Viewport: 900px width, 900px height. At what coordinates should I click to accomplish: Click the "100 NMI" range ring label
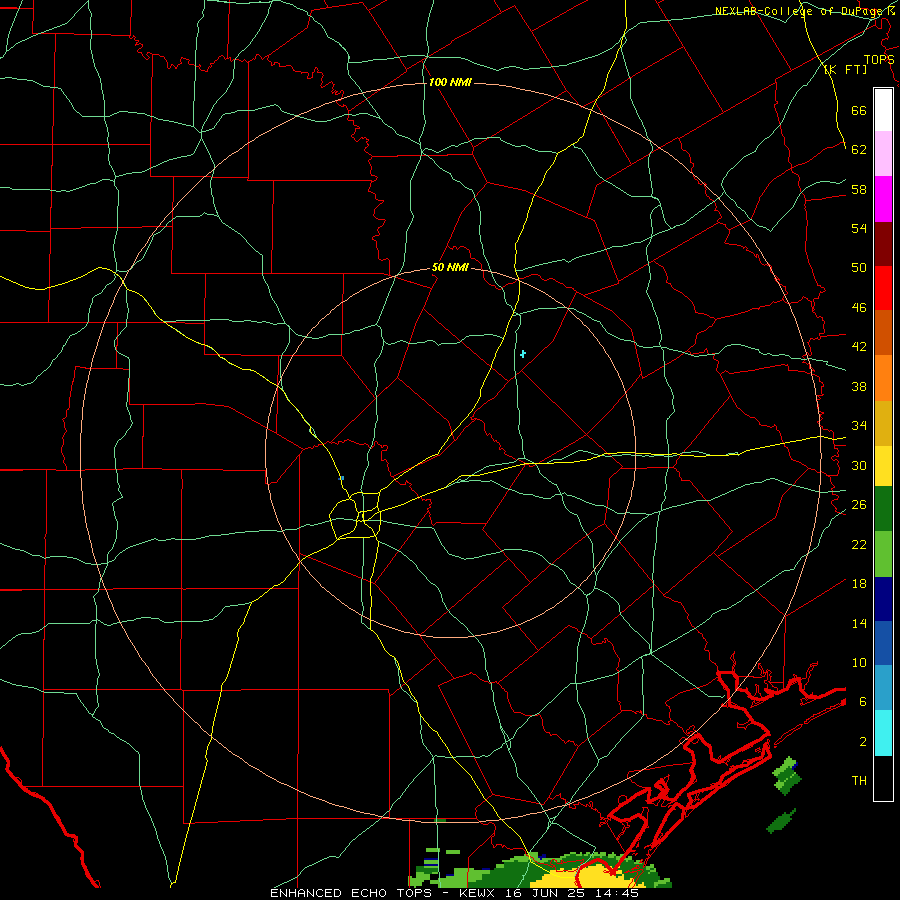pos(450,82)
